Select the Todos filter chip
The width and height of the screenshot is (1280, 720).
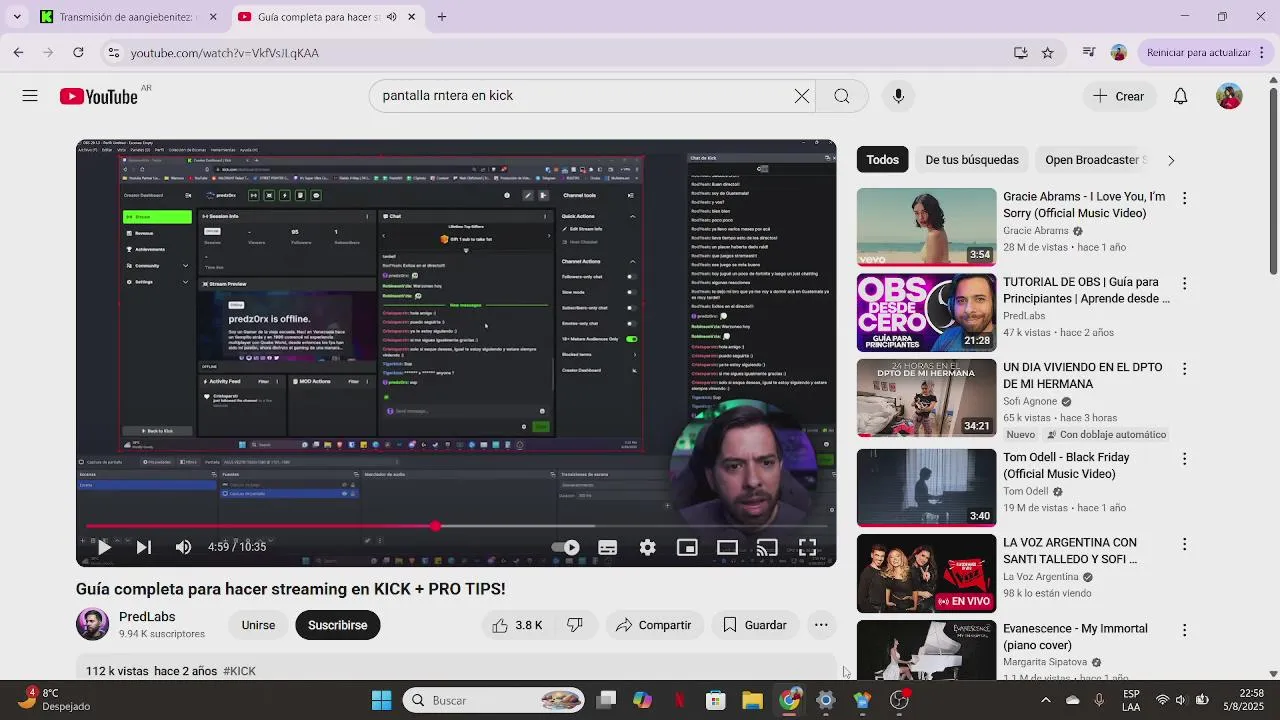(x=882, y=160)
